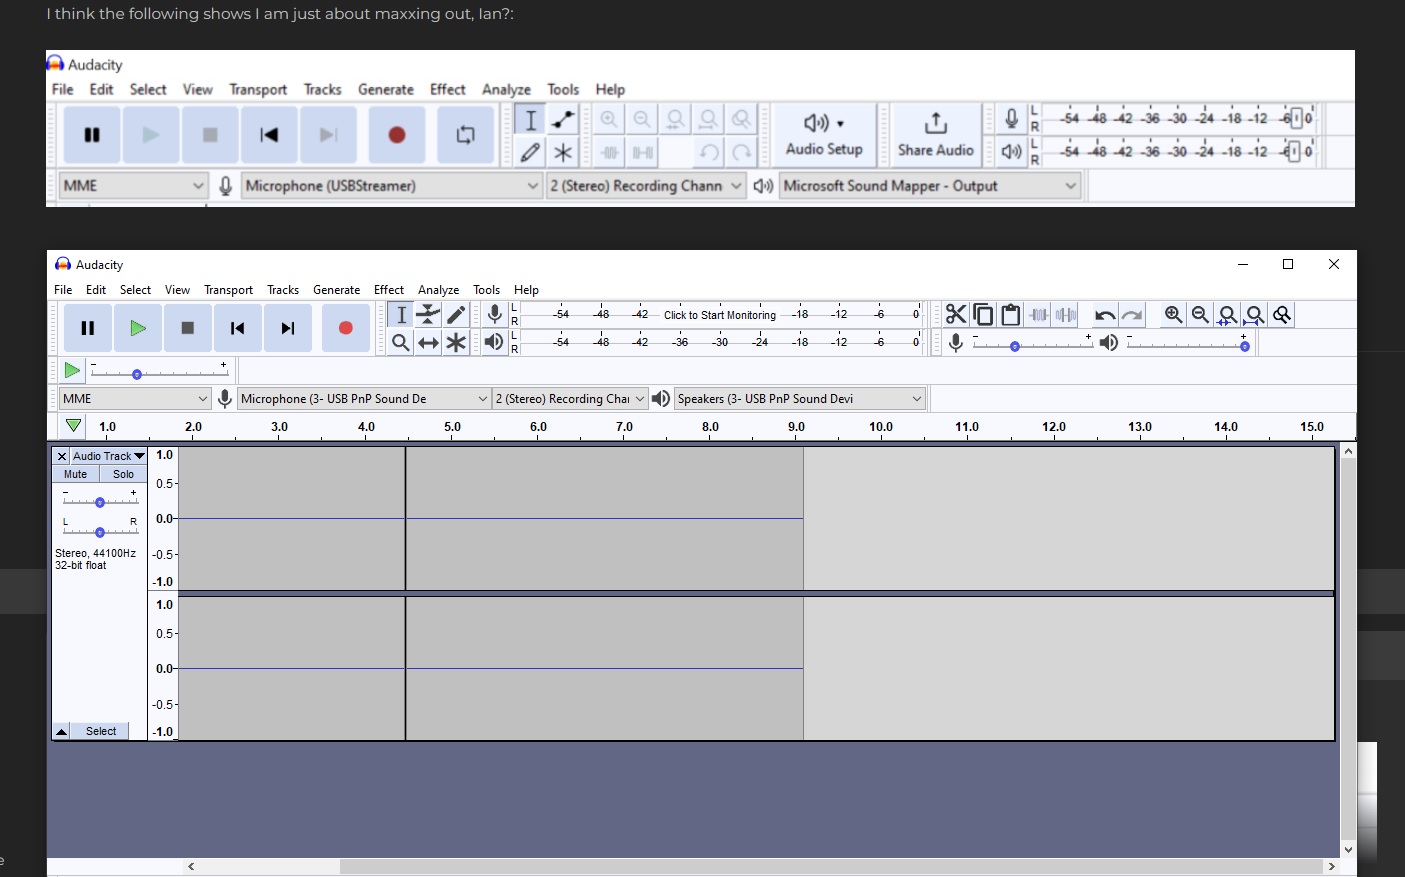
Task: Click the Copy icon in lower Audacity
Action: click(x=983, y=315)
